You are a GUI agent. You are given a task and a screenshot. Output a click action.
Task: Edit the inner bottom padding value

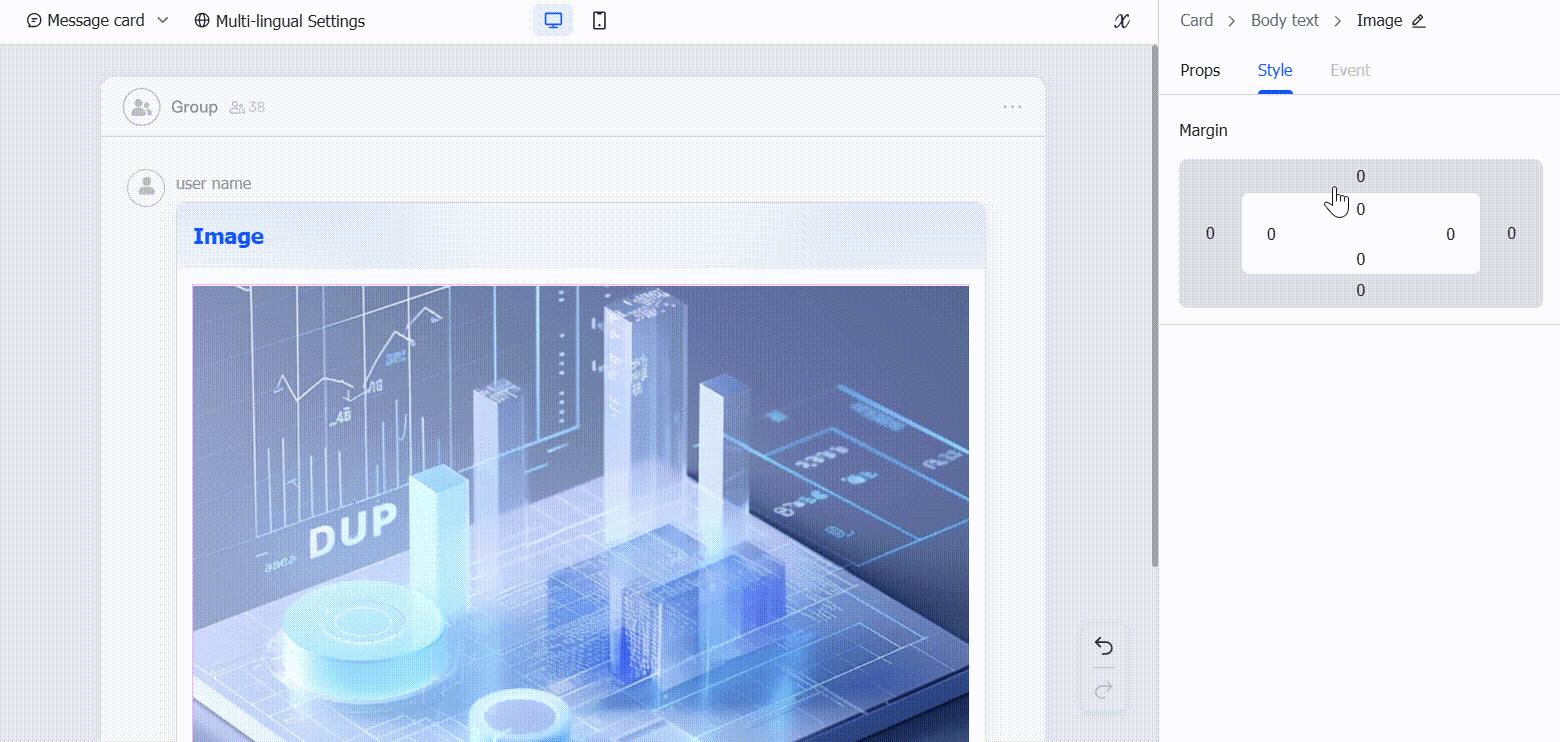point(1360,259)
